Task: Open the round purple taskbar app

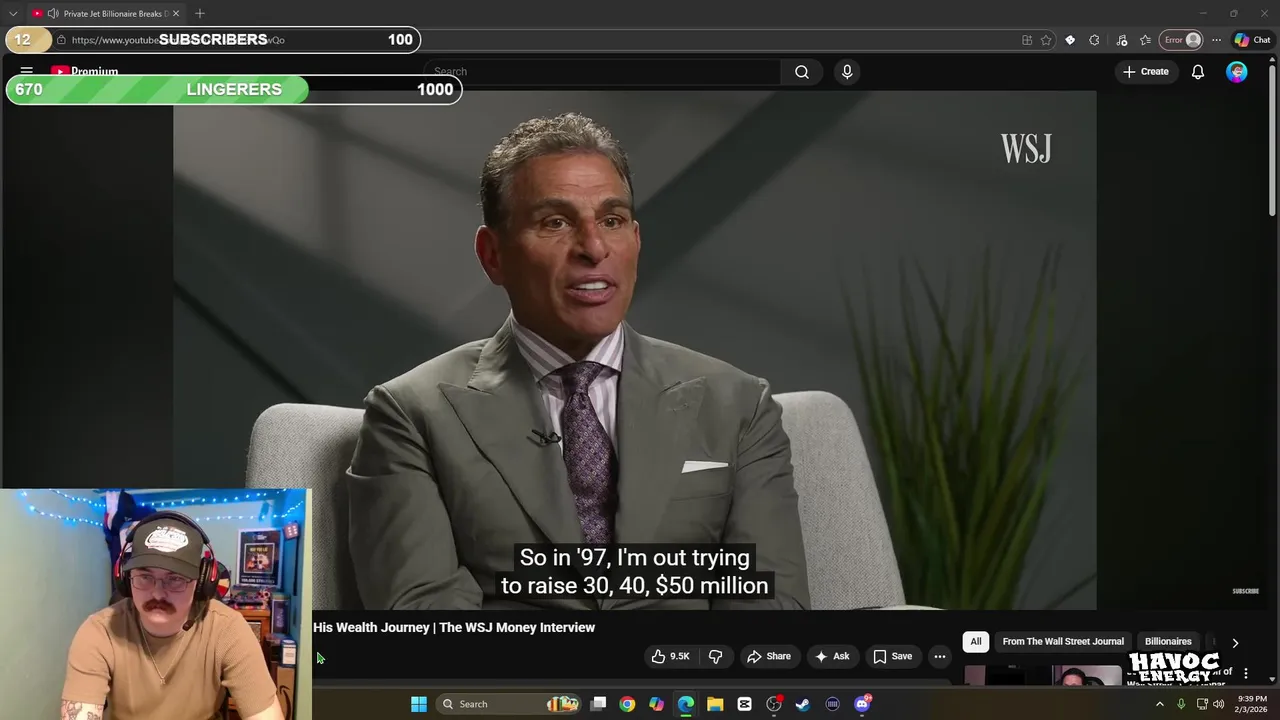Action: click(x=832, y=704)
